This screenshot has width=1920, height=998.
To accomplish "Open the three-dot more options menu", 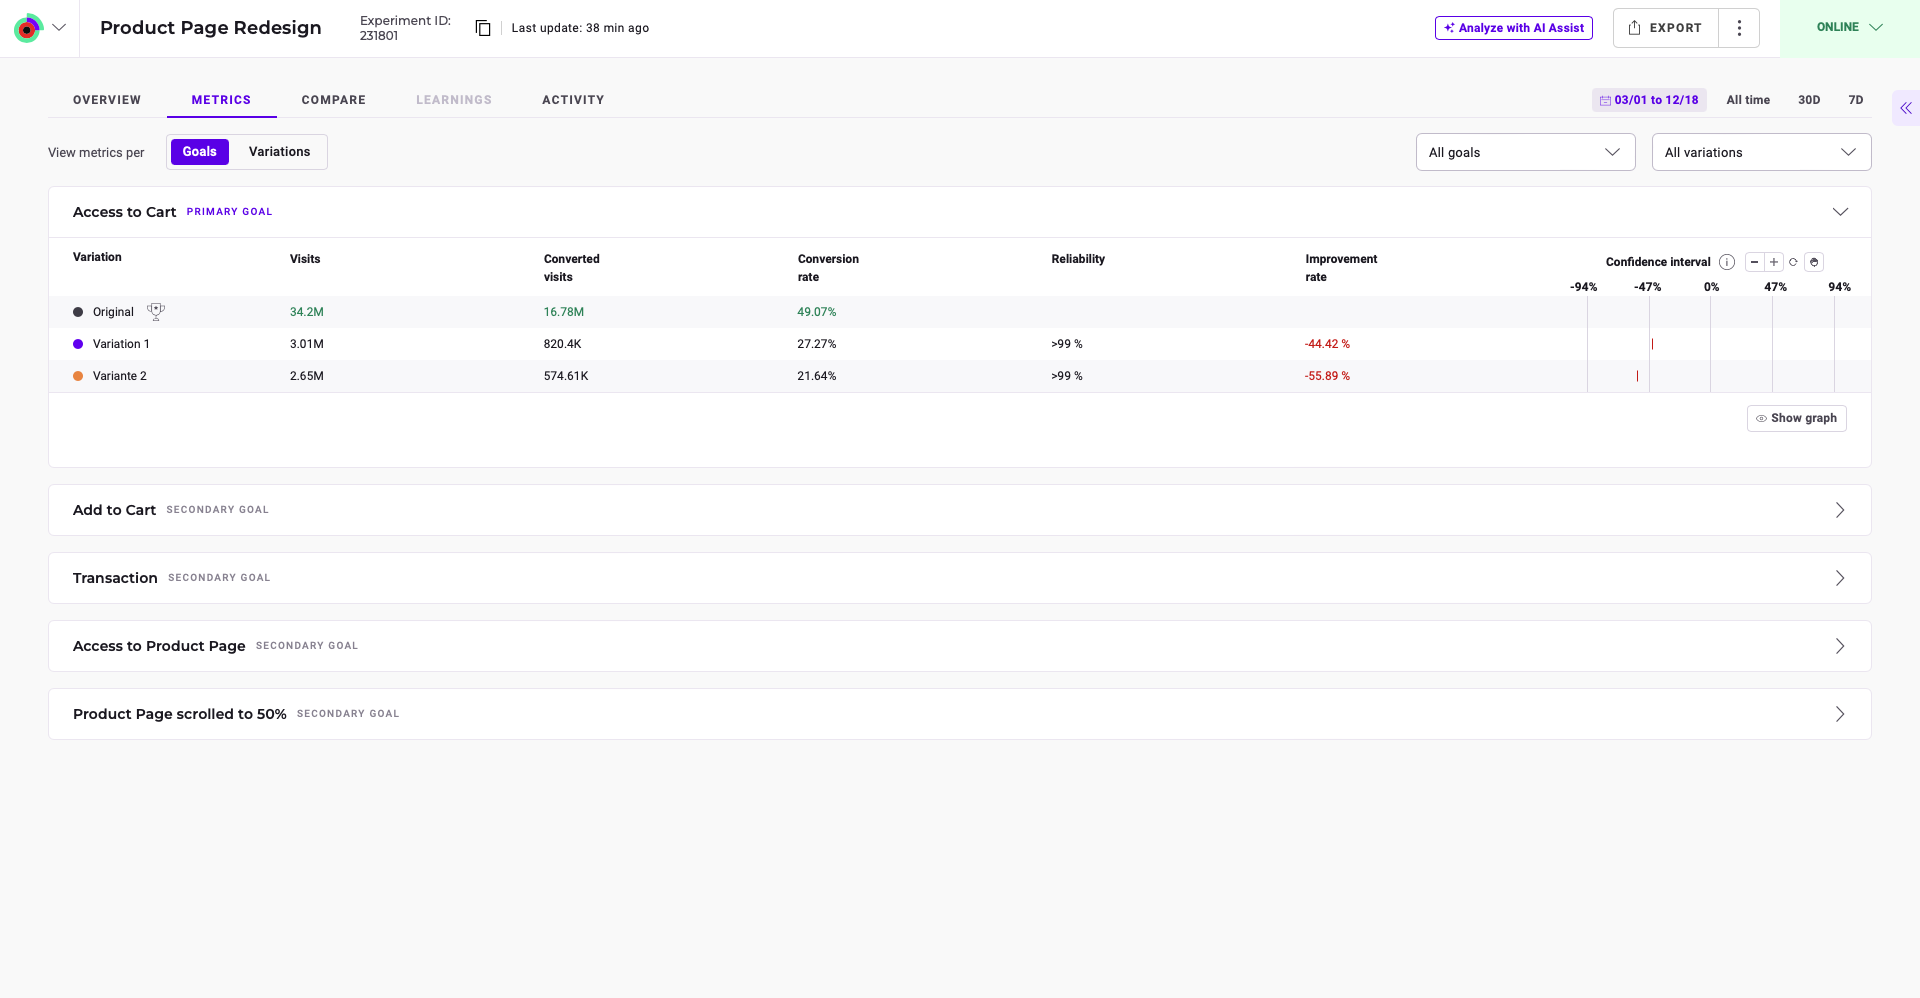I will pos(1739,28).
